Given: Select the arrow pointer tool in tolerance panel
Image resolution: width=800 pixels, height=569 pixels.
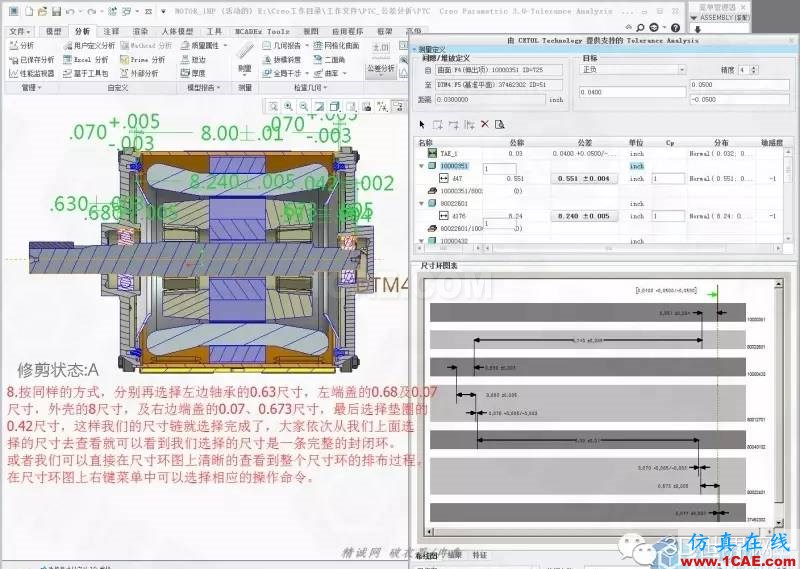Looking at the screenshot, I should [x=422, y=125].
